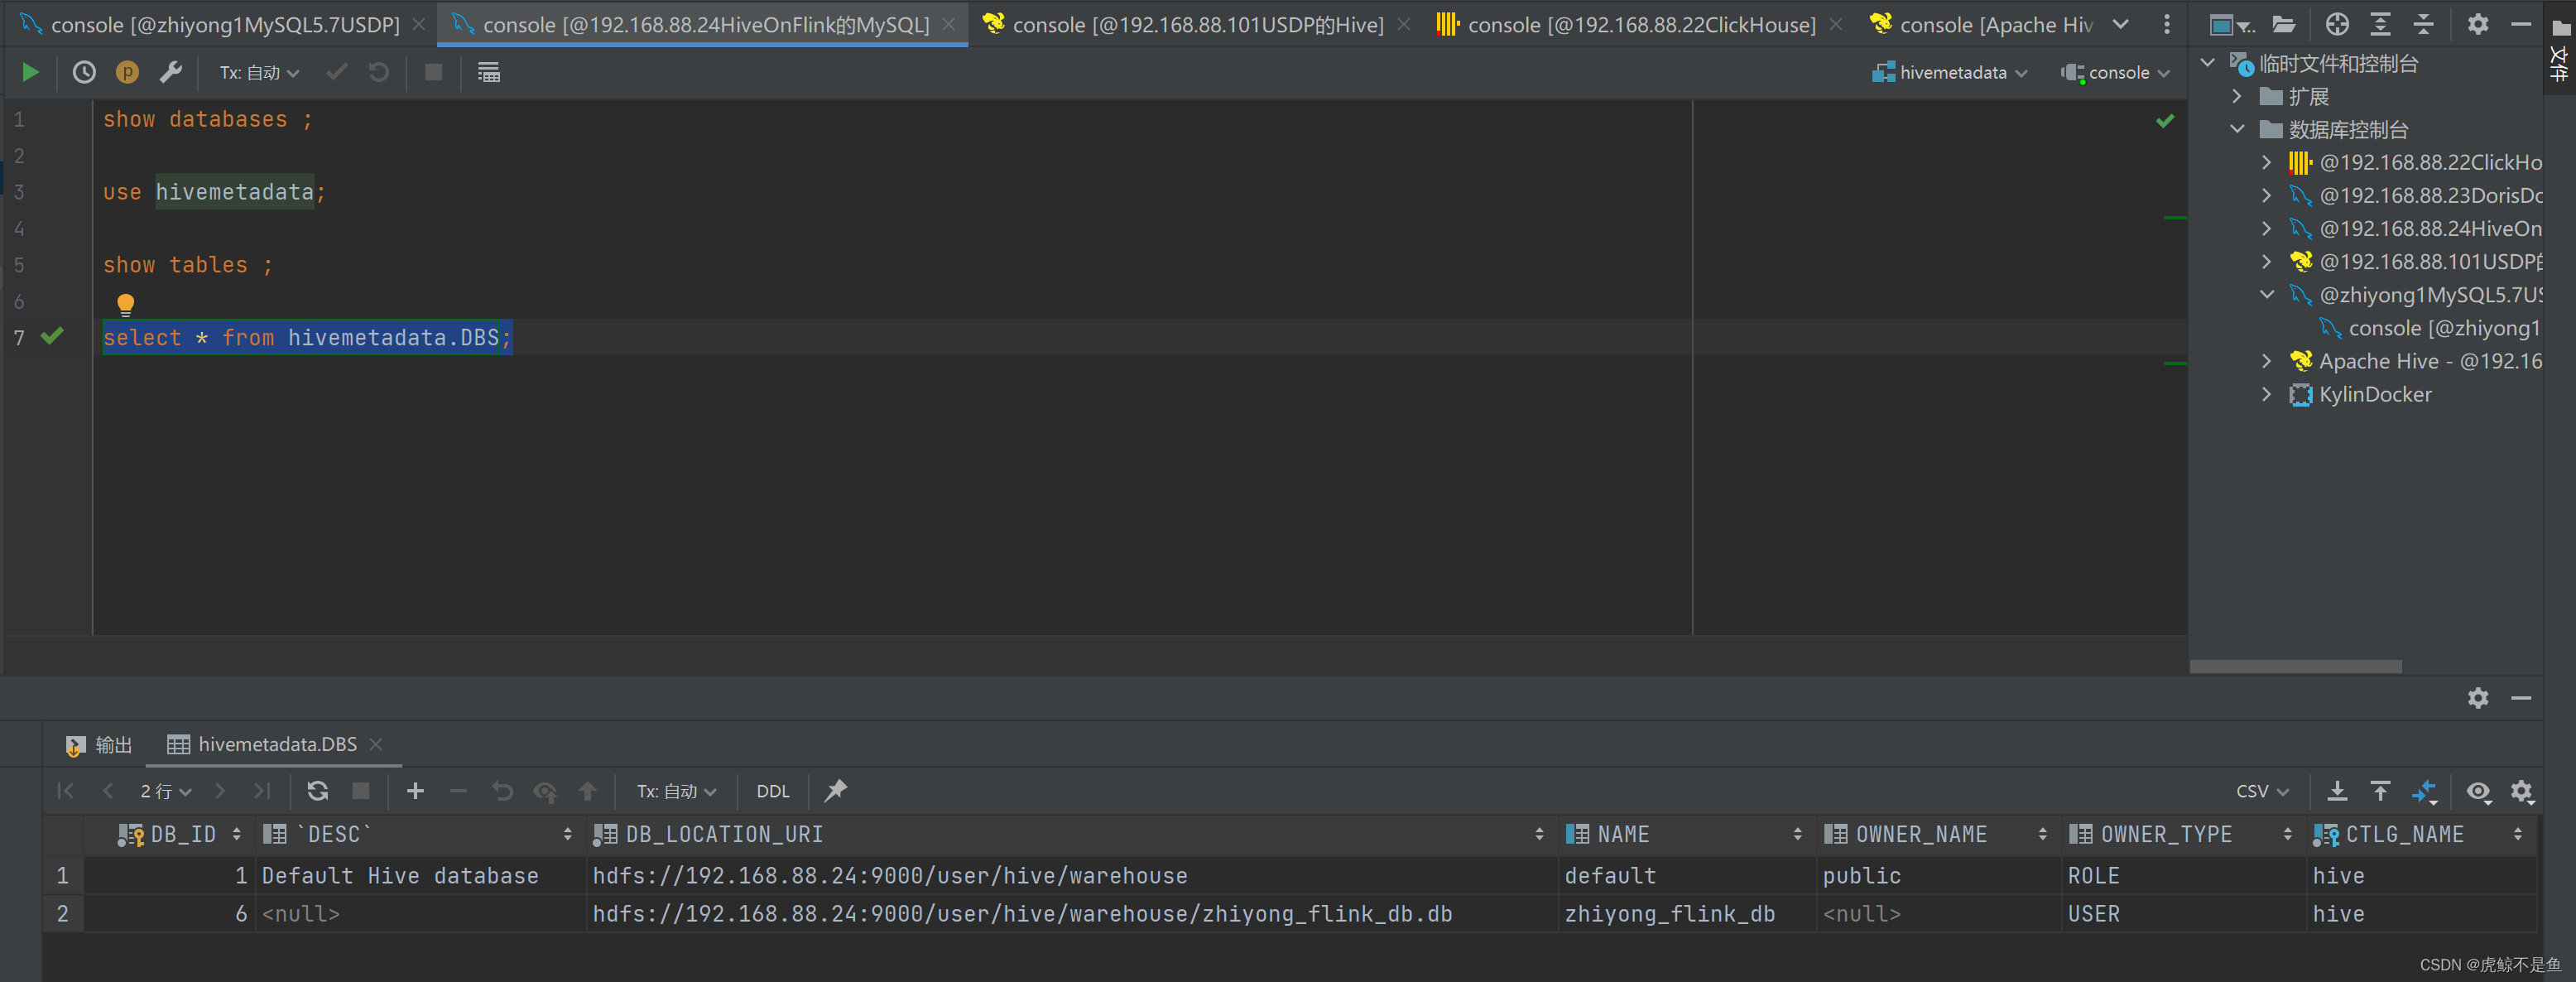Click the run/execute query icon
The image size is (2576, 982).
pyautogui.click(x=31, y=72)
